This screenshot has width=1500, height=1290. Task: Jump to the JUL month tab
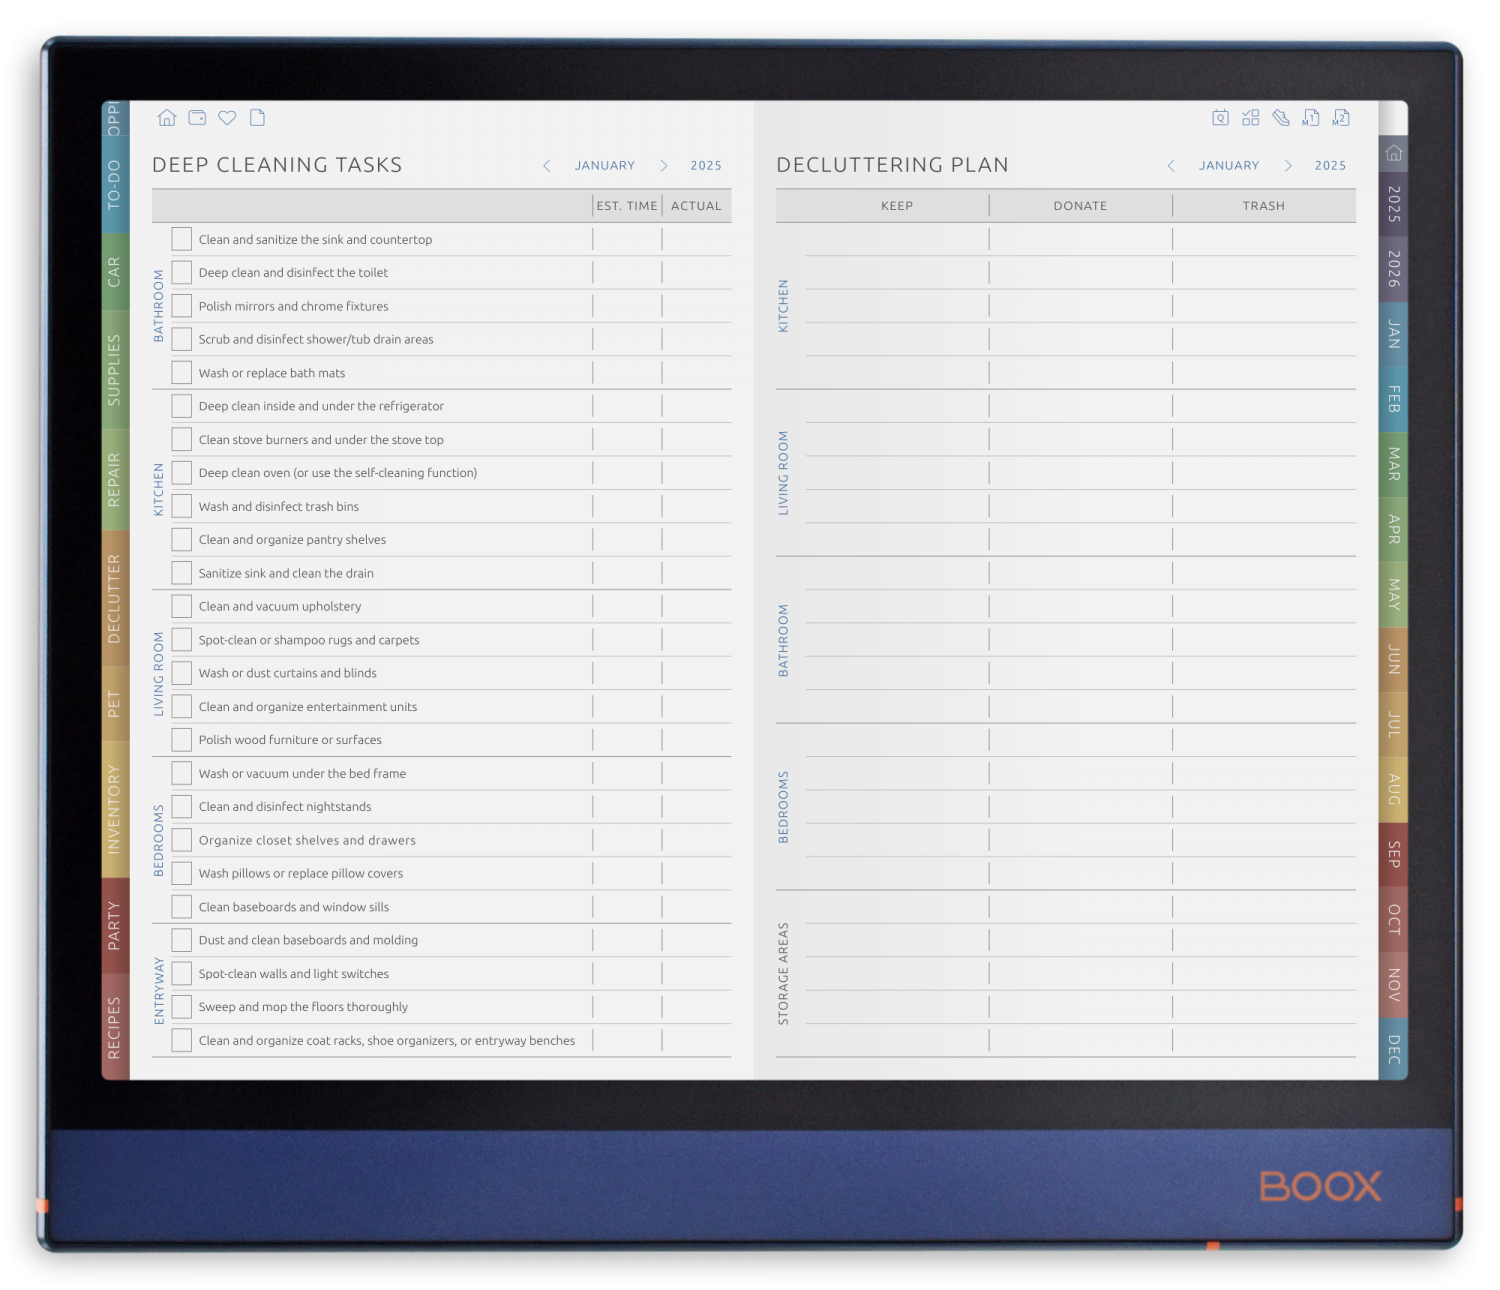(1393, 725)
